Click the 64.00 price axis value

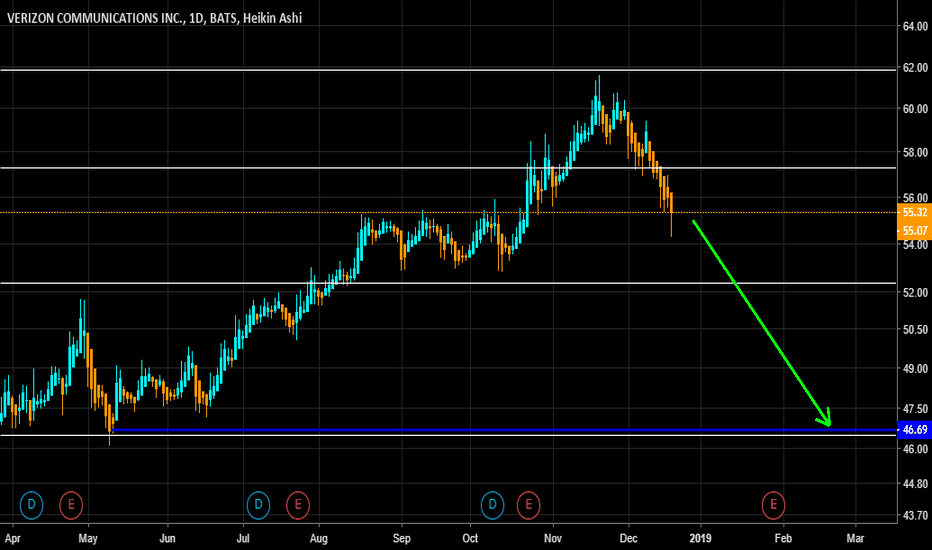pos(915,26)
